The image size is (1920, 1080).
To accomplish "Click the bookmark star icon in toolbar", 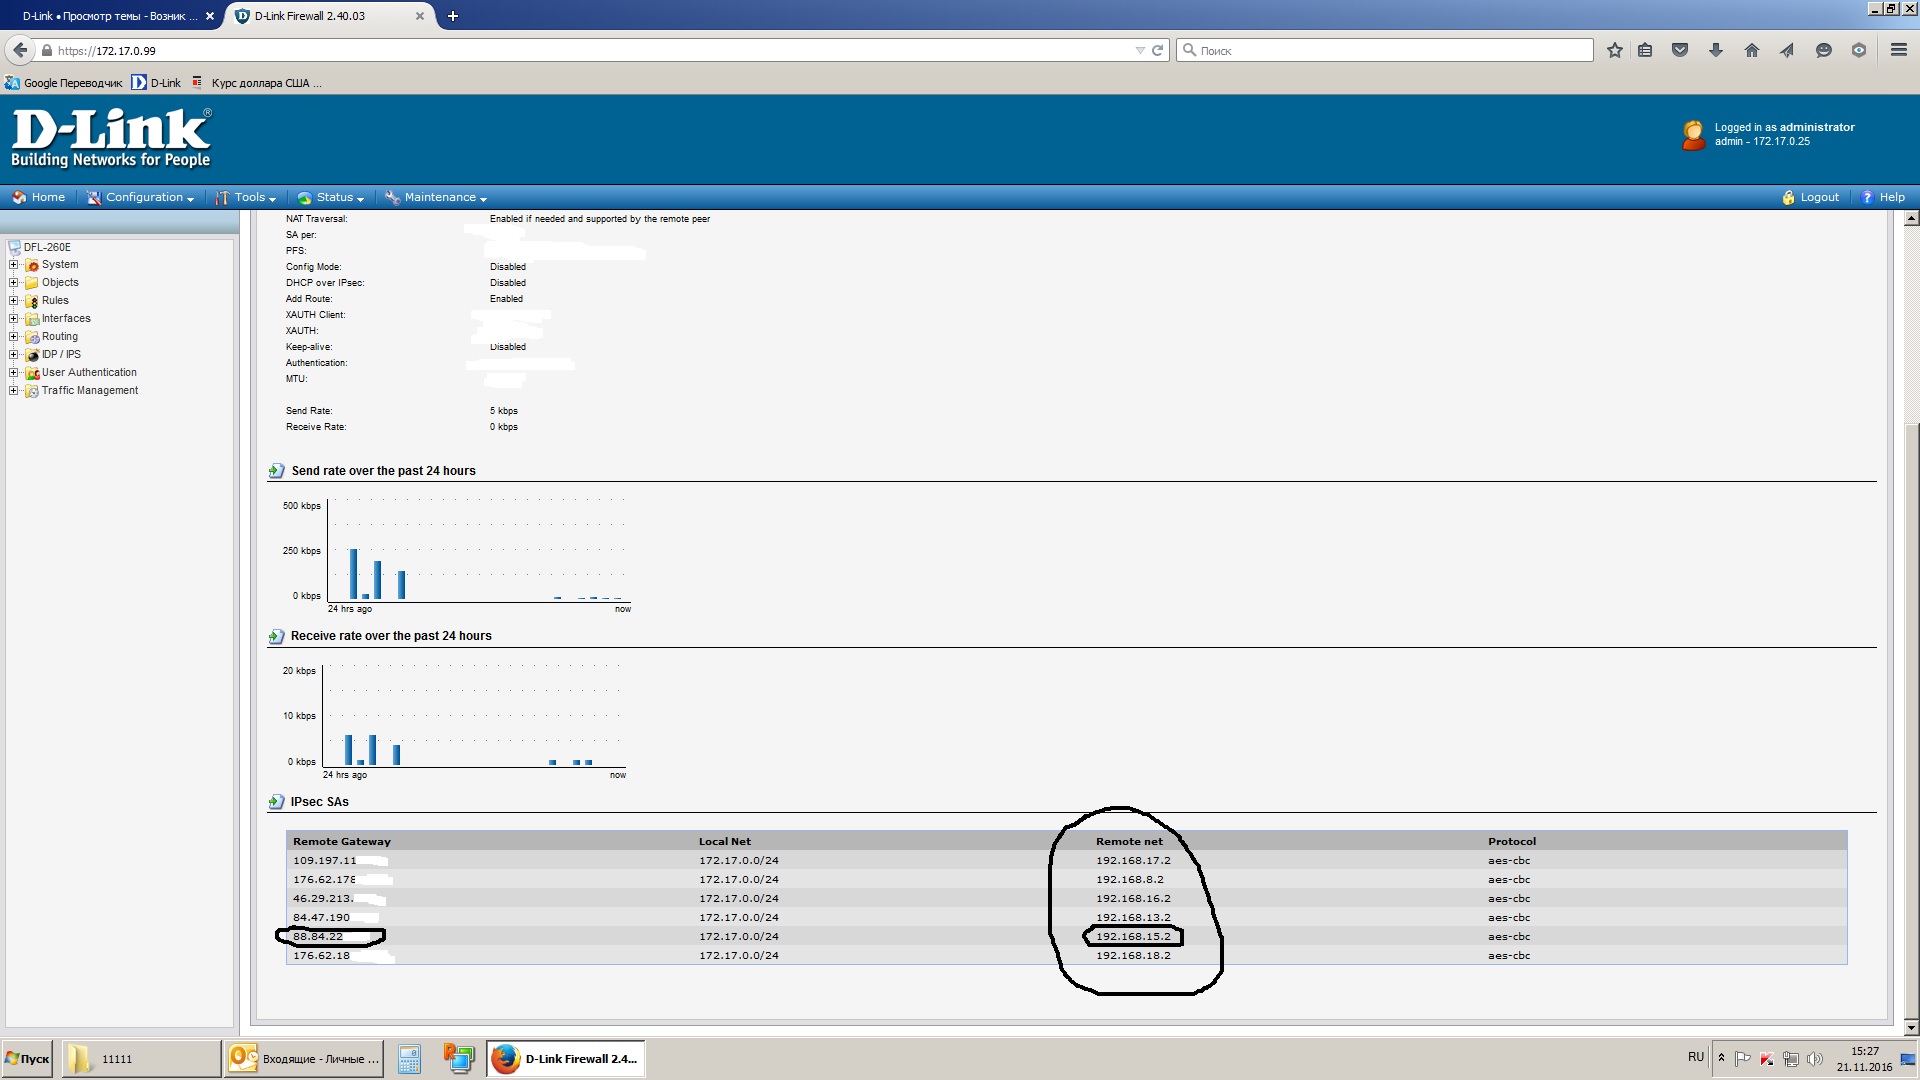I will click(1614, 50).
